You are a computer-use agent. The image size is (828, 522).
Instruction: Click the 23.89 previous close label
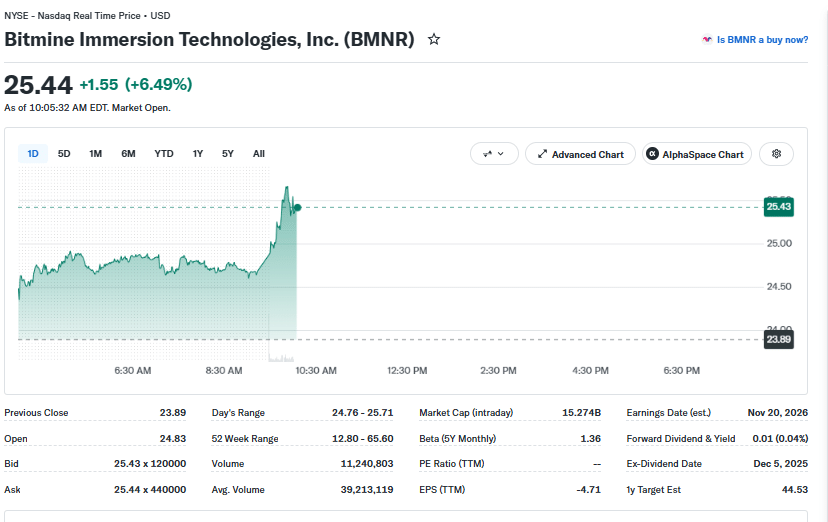click(778, 339)
